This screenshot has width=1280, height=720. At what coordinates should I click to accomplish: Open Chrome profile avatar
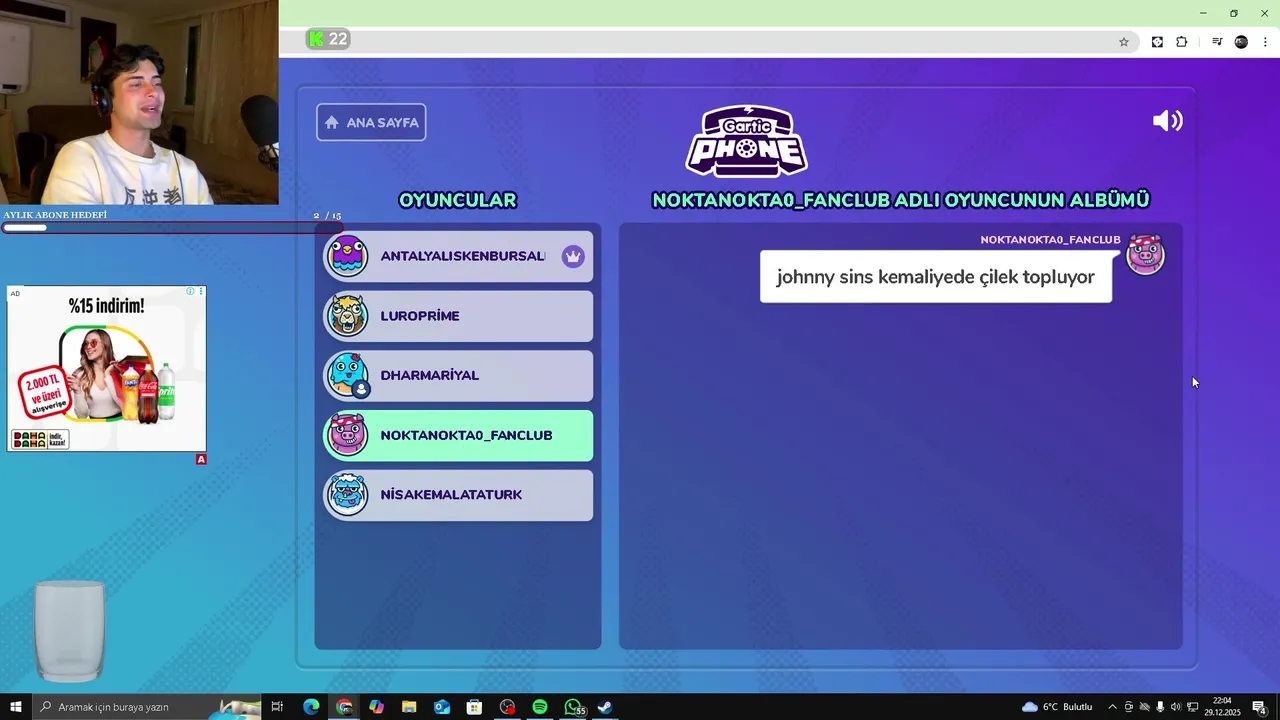coord(1241,42)
